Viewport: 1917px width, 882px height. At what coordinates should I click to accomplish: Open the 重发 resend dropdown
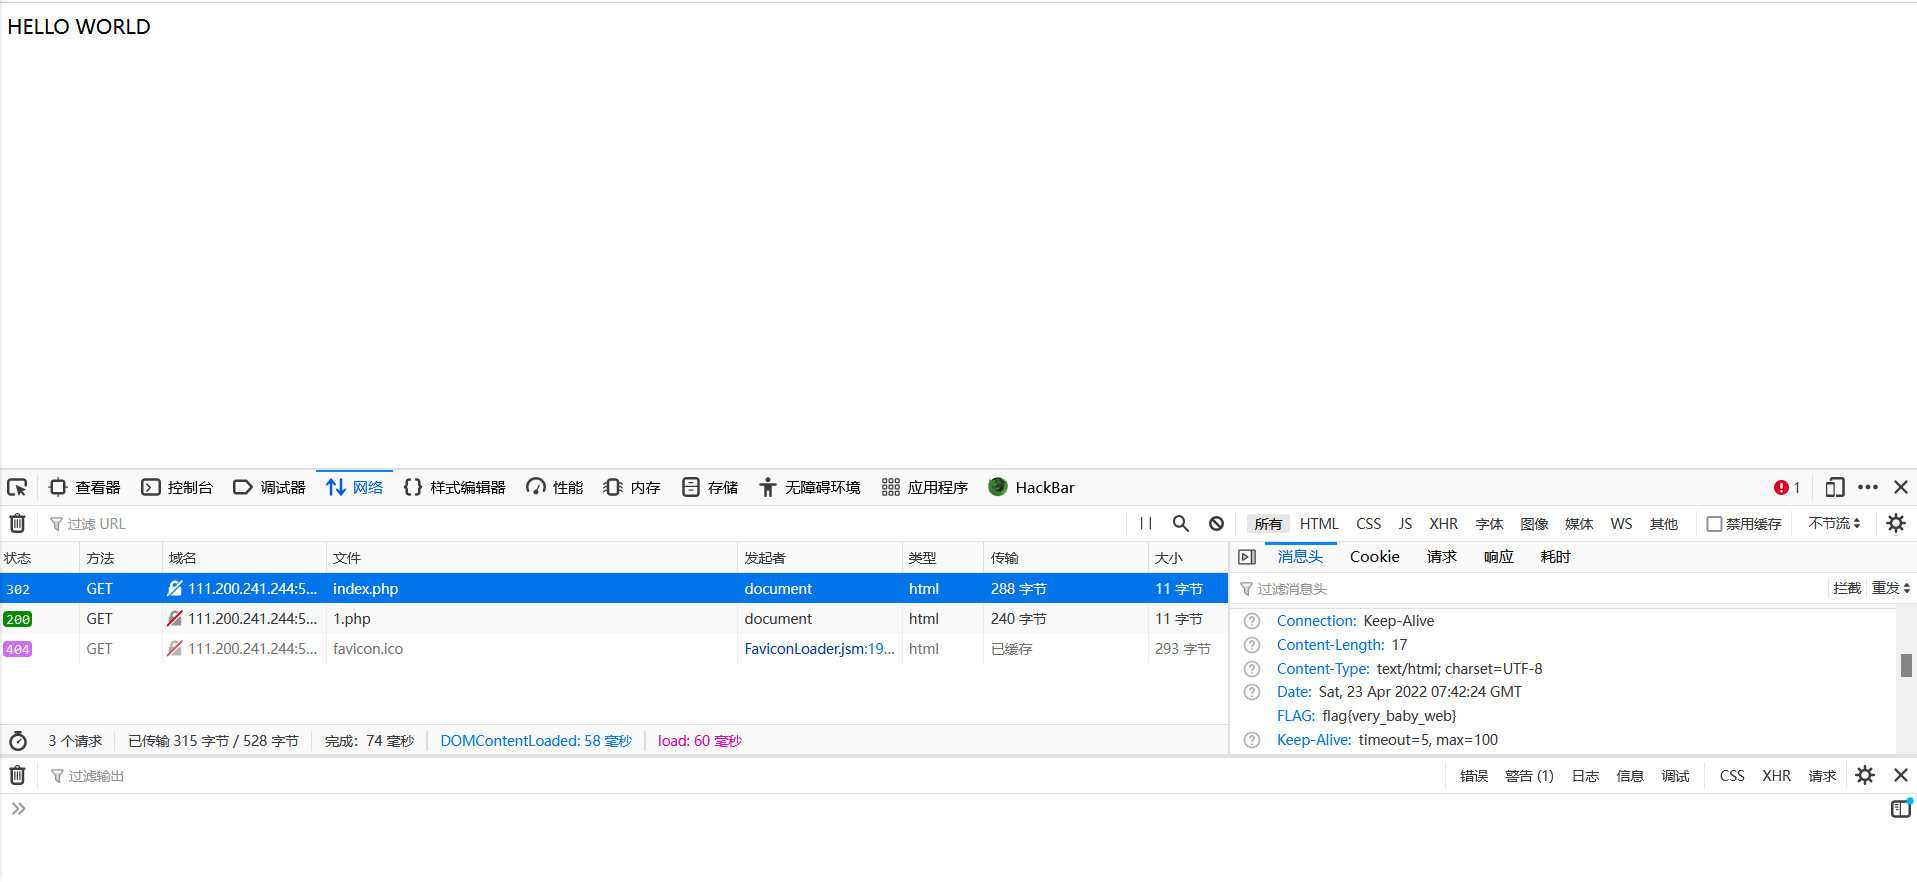click(1890, 588)
